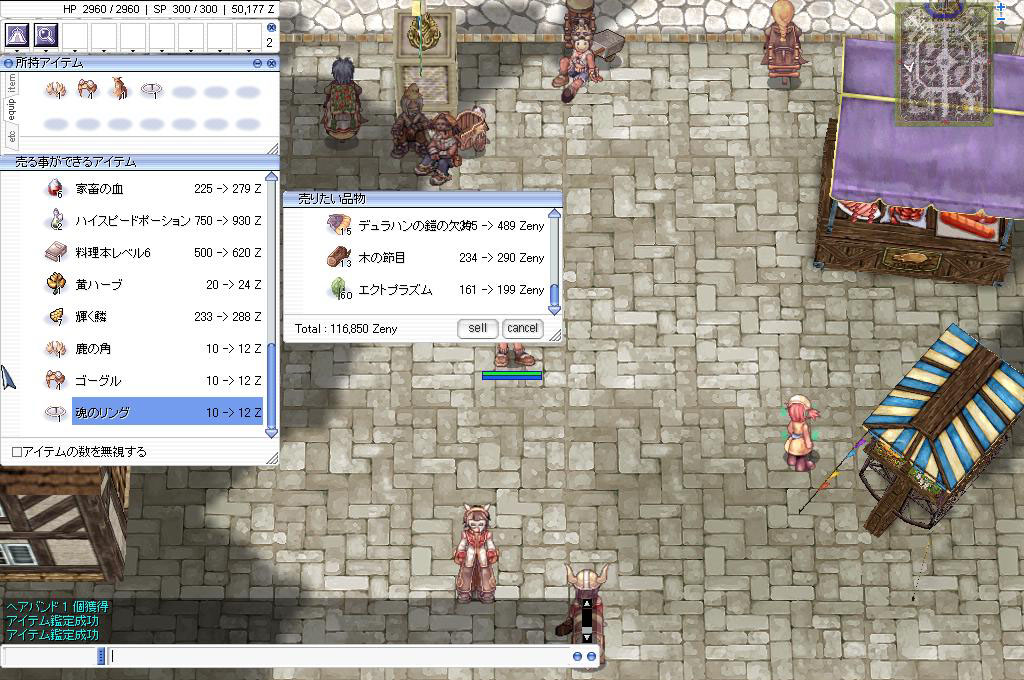Click the resize grip of the sellable items window

pyautogui.click(x=272, y=459)
